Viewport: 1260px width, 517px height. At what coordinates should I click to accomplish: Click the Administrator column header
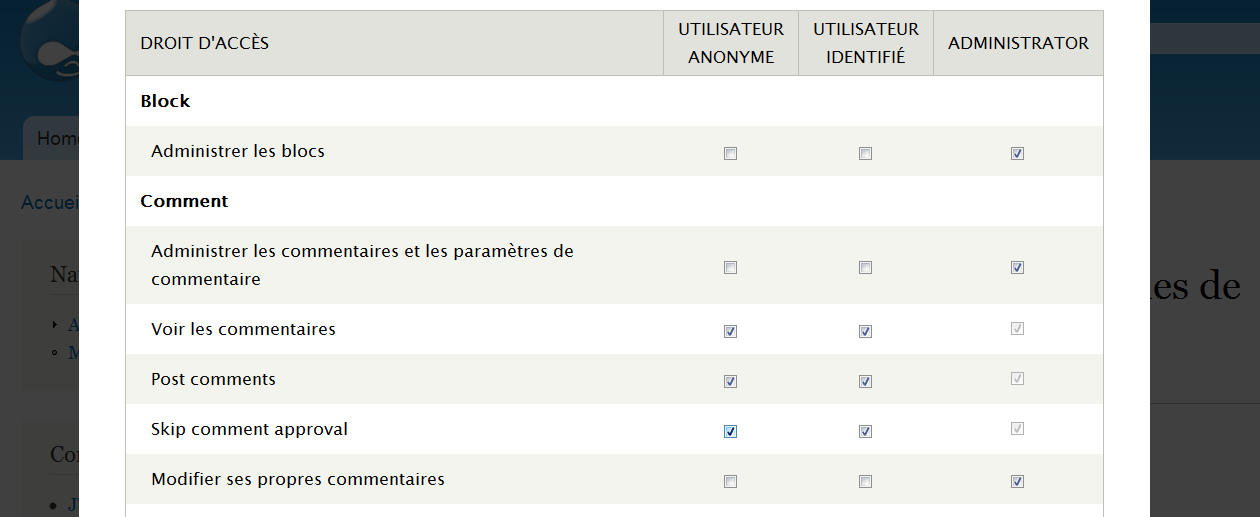[1018, 43]
